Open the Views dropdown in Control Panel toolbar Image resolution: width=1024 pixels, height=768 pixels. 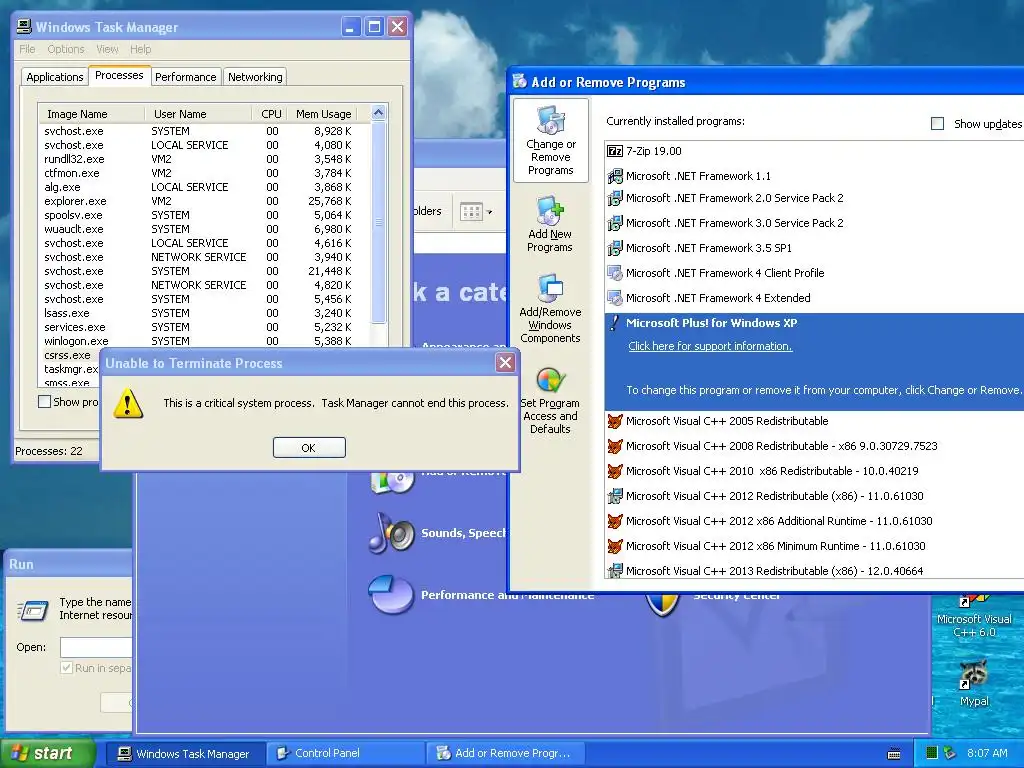click(x=476, y=212)
